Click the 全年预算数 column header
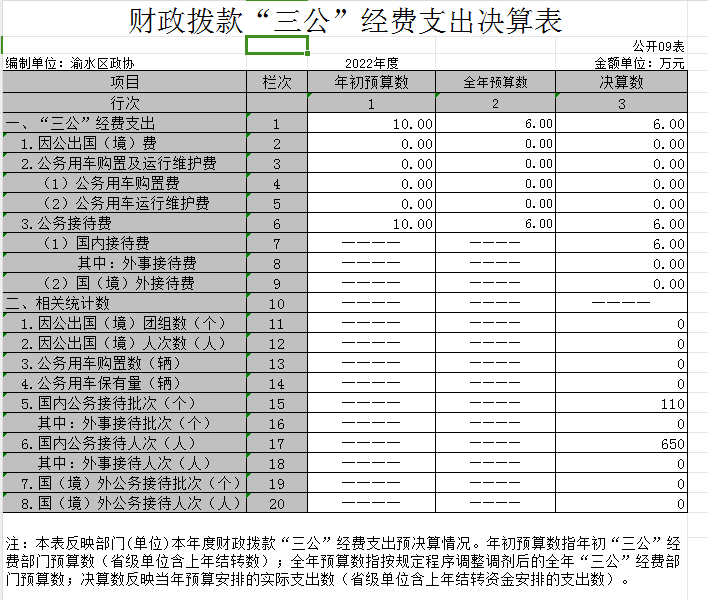 (496, 82)
